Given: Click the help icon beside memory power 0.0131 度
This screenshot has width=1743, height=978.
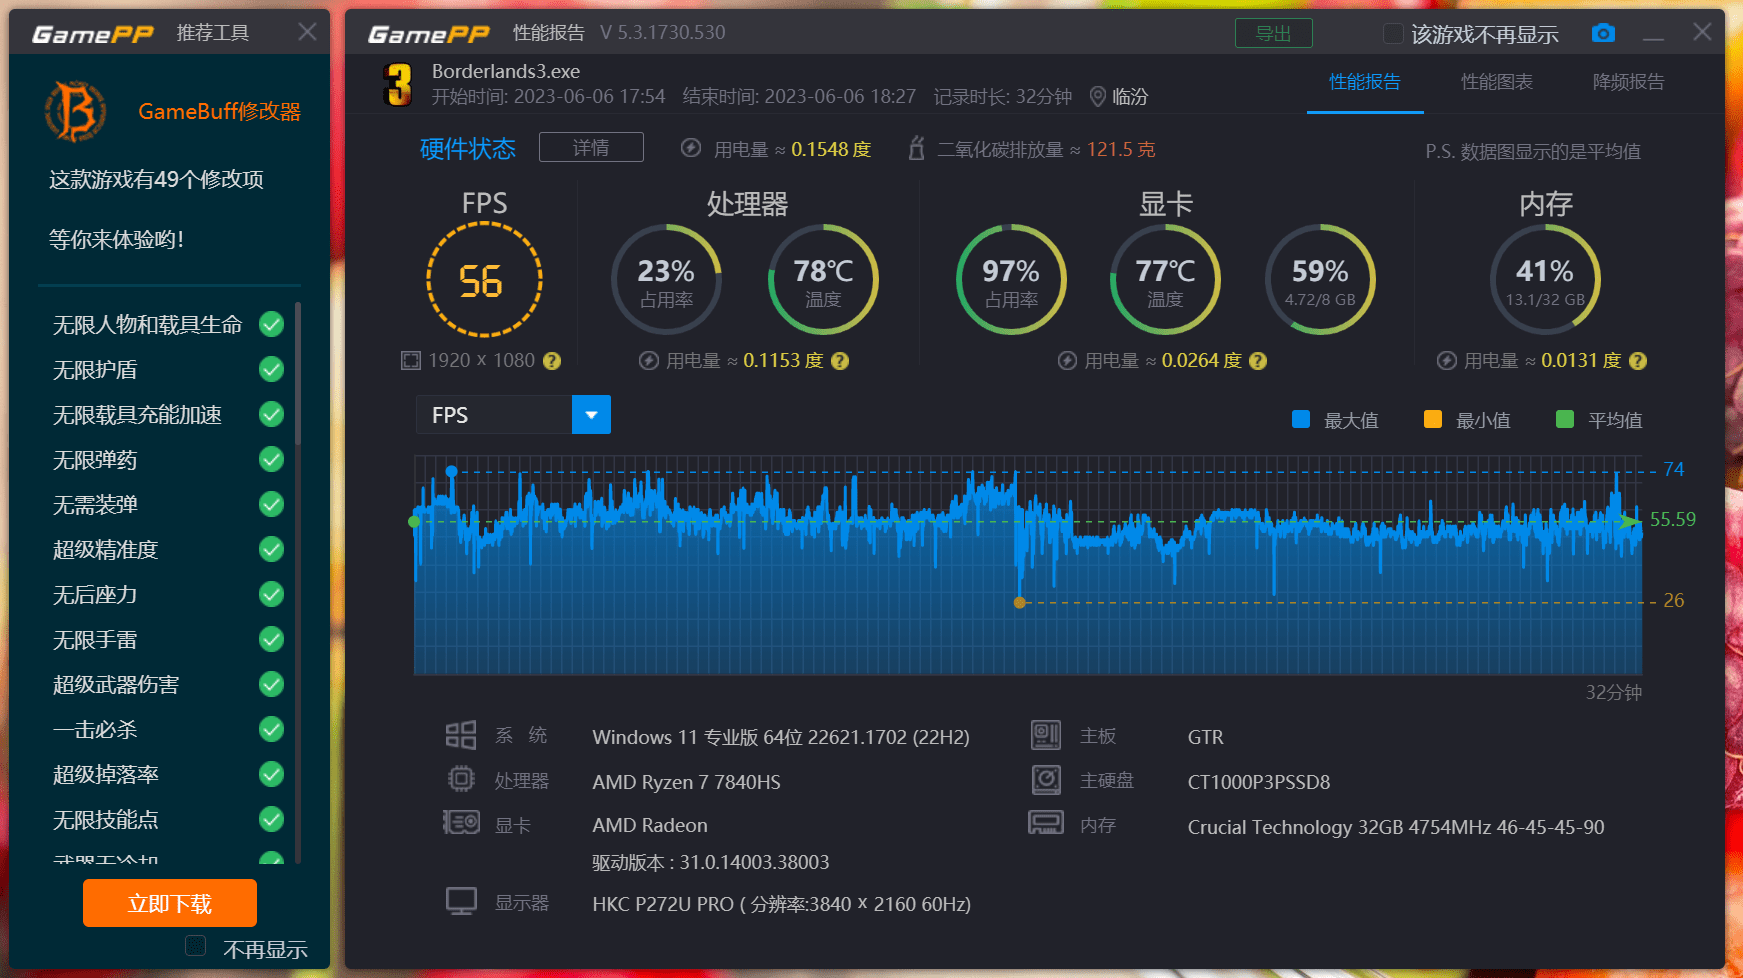Looking at the screenshot, I should (x=1638, y=361).
